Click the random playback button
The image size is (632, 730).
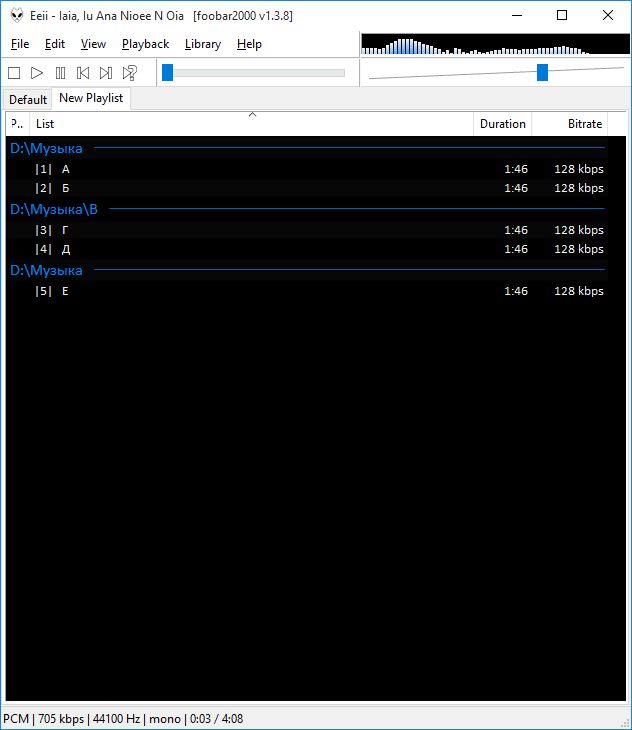click(129, 73)
